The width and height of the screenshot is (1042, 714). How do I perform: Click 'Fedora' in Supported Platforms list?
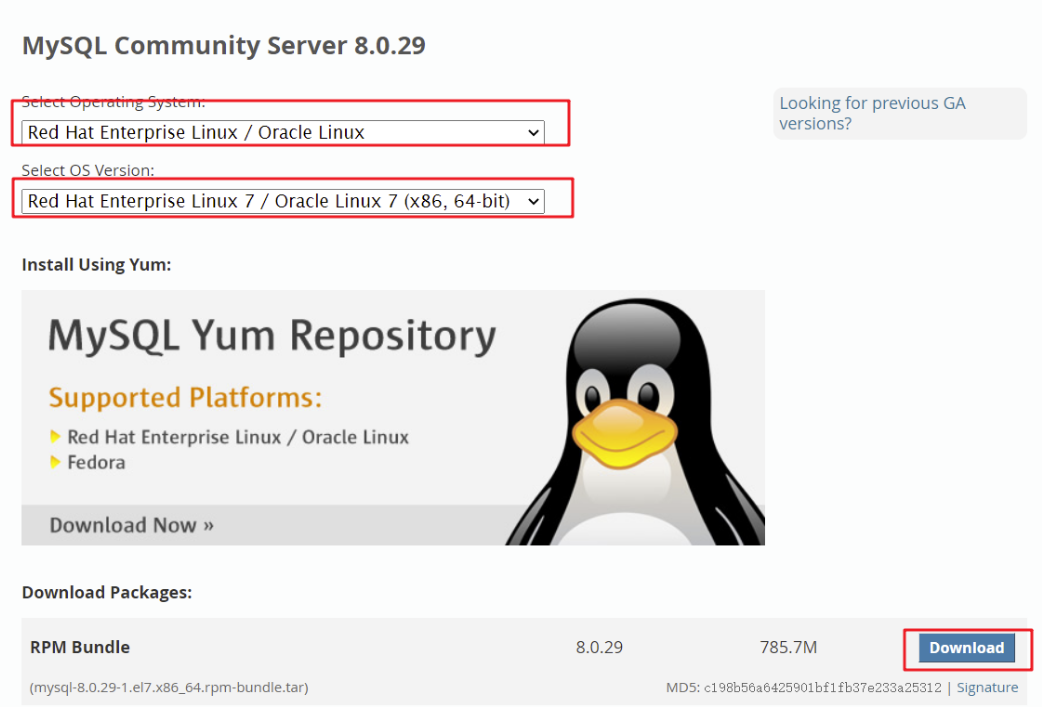(96, 462)
